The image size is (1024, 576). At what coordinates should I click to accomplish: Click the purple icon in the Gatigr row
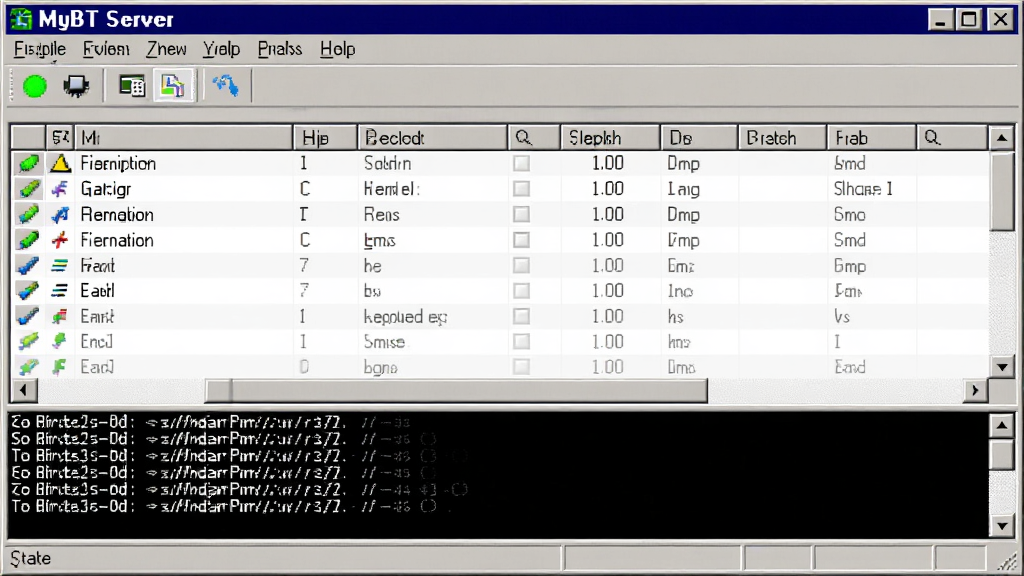60,189
